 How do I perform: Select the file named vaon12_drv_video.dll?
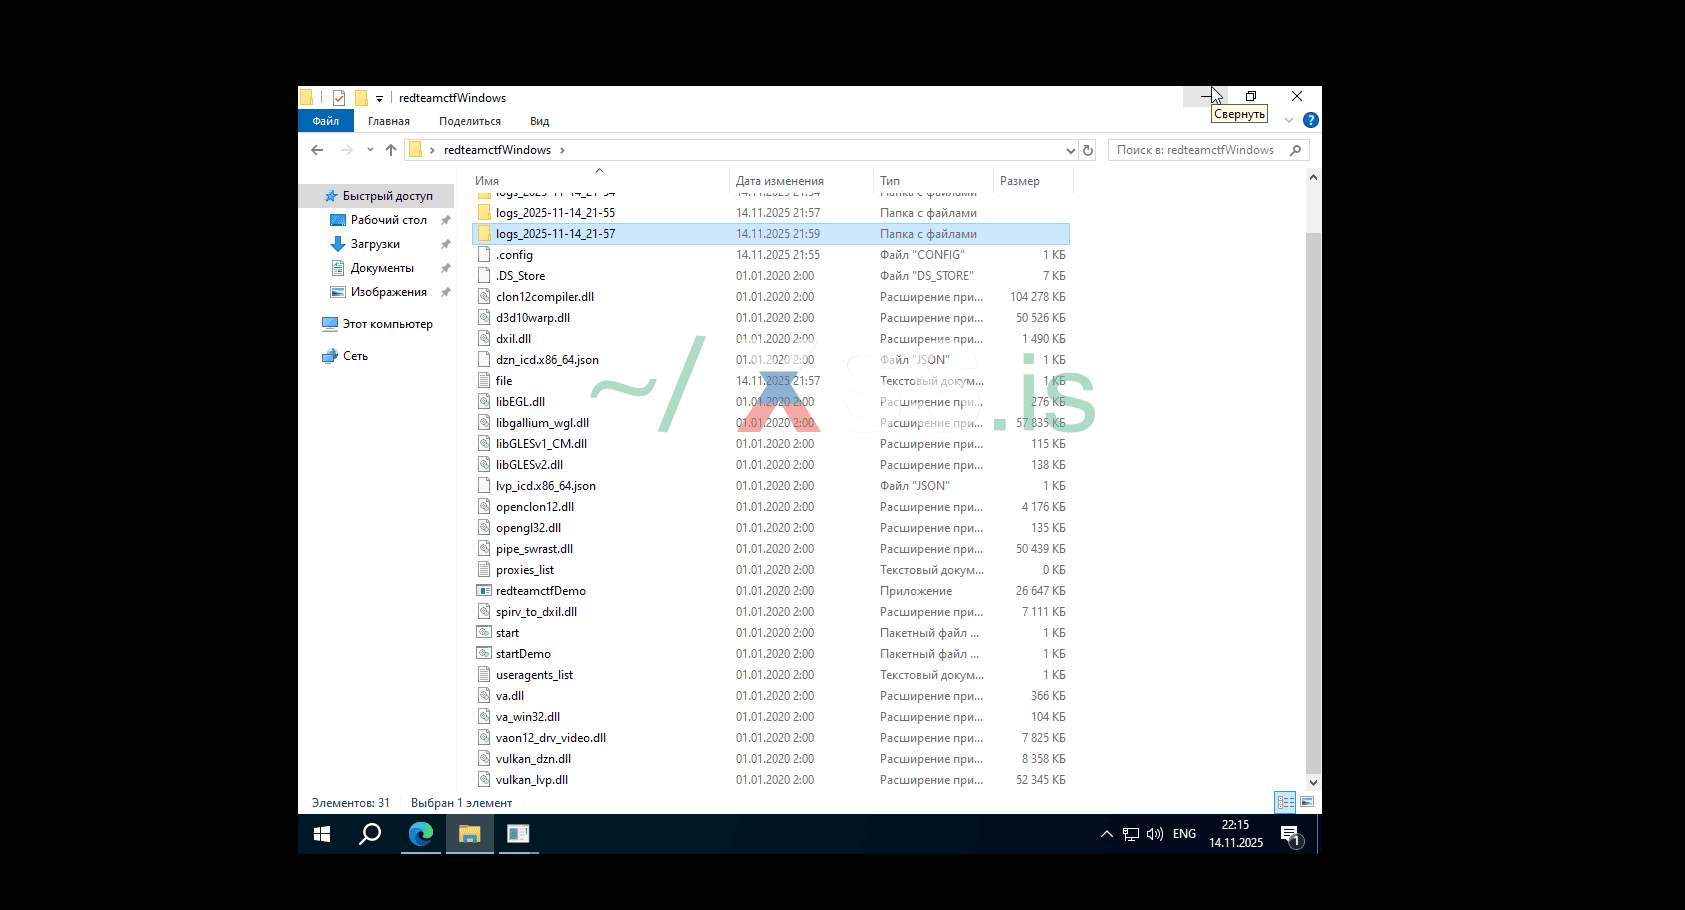tap(551, 738)
